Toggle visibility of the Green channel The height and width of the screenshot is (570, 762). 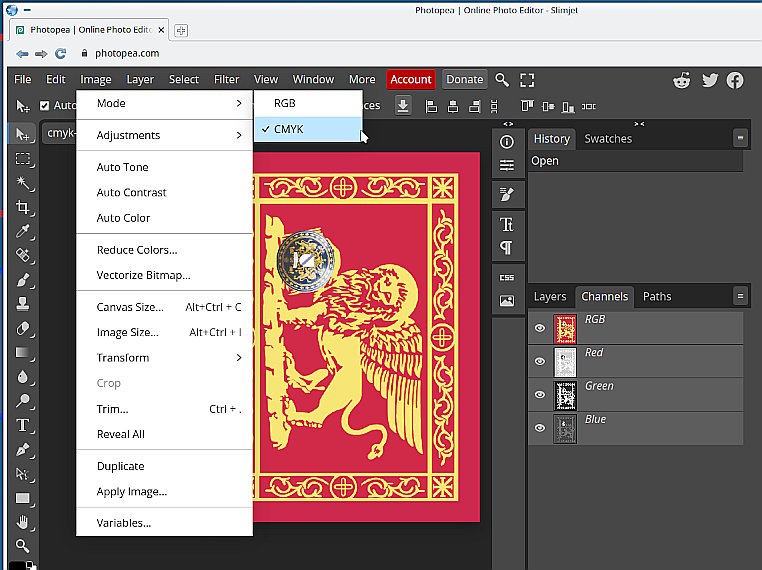[540, 395]
